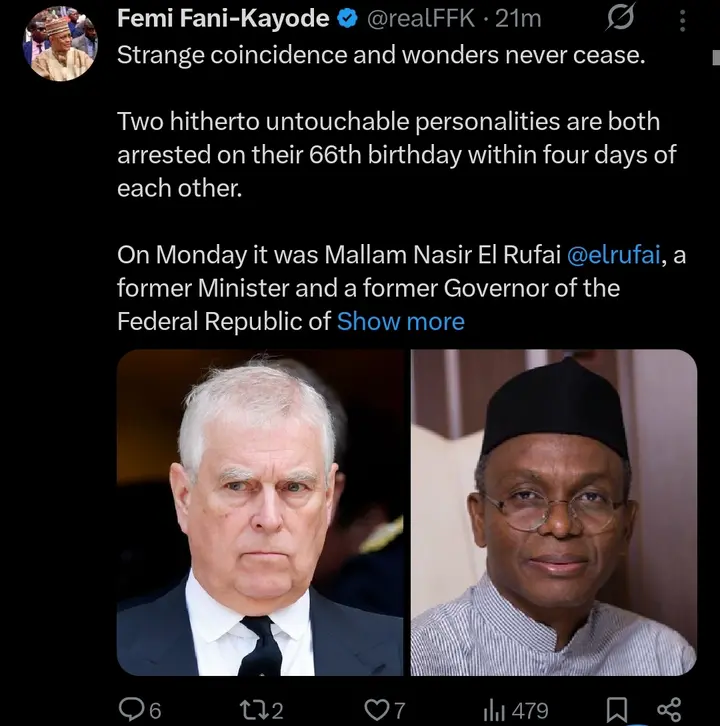720x726 pixels.
Task: Open the @elrufai mention link
Action: click(x=615, y=255)
